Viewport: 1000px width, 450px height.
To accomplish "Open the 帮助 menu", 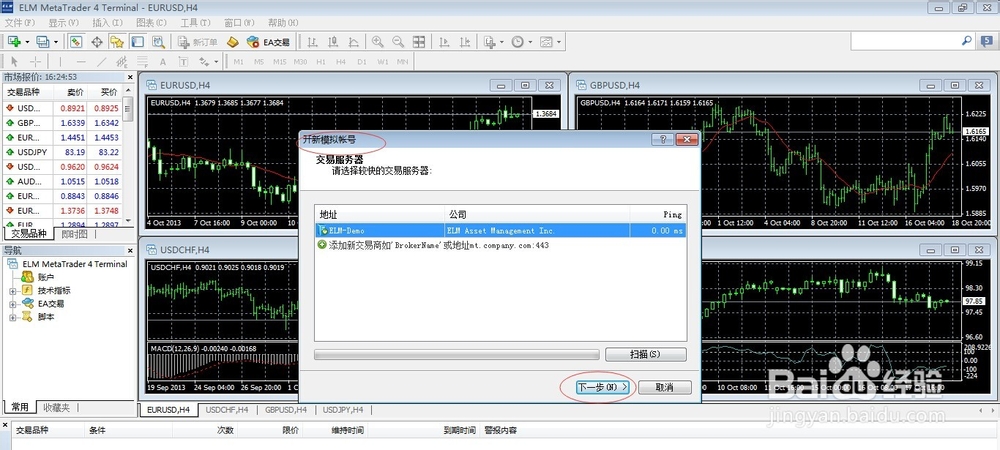I will pos(283,22).
